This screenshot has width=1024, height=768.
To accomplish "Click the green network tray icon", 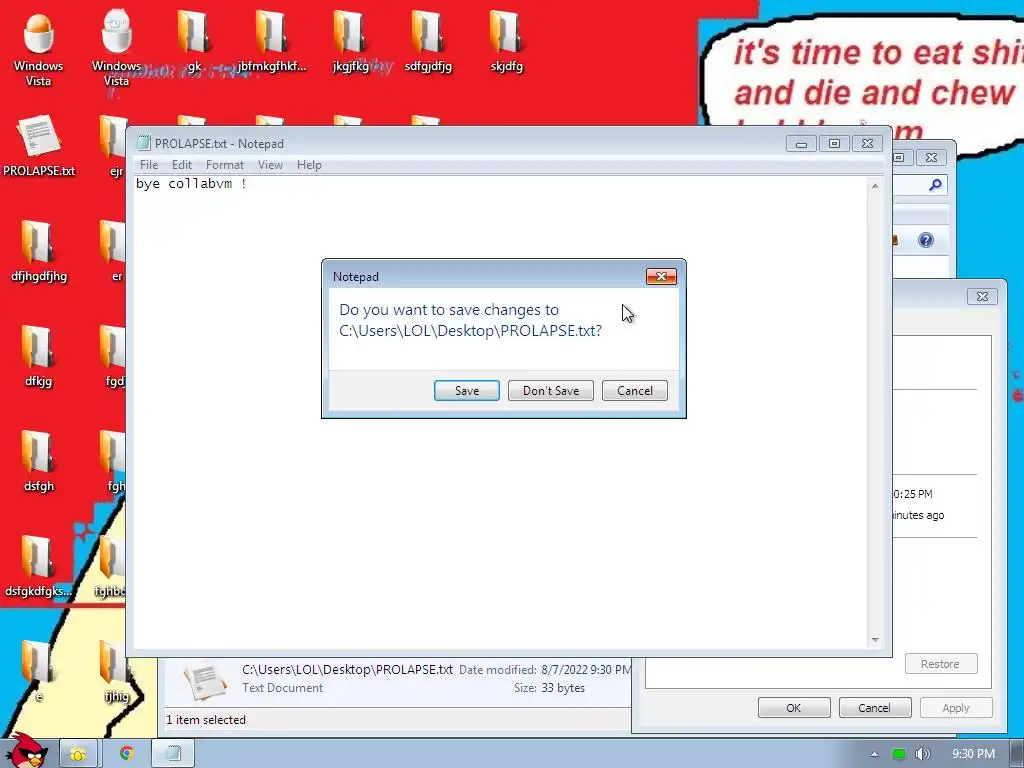I will pyautogui.click(x=899, y=754).
